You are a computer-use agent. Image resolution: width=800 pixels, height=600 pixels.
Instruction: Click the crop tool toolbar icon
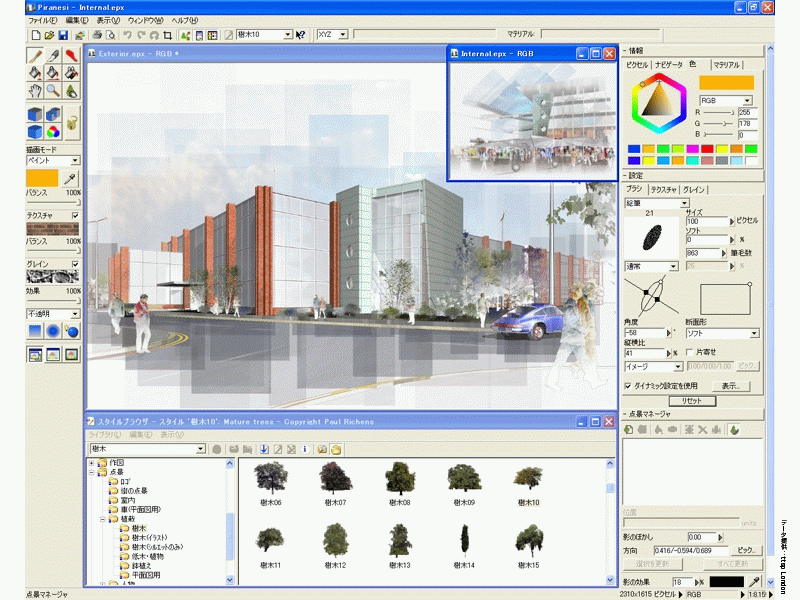click(168, 35)
